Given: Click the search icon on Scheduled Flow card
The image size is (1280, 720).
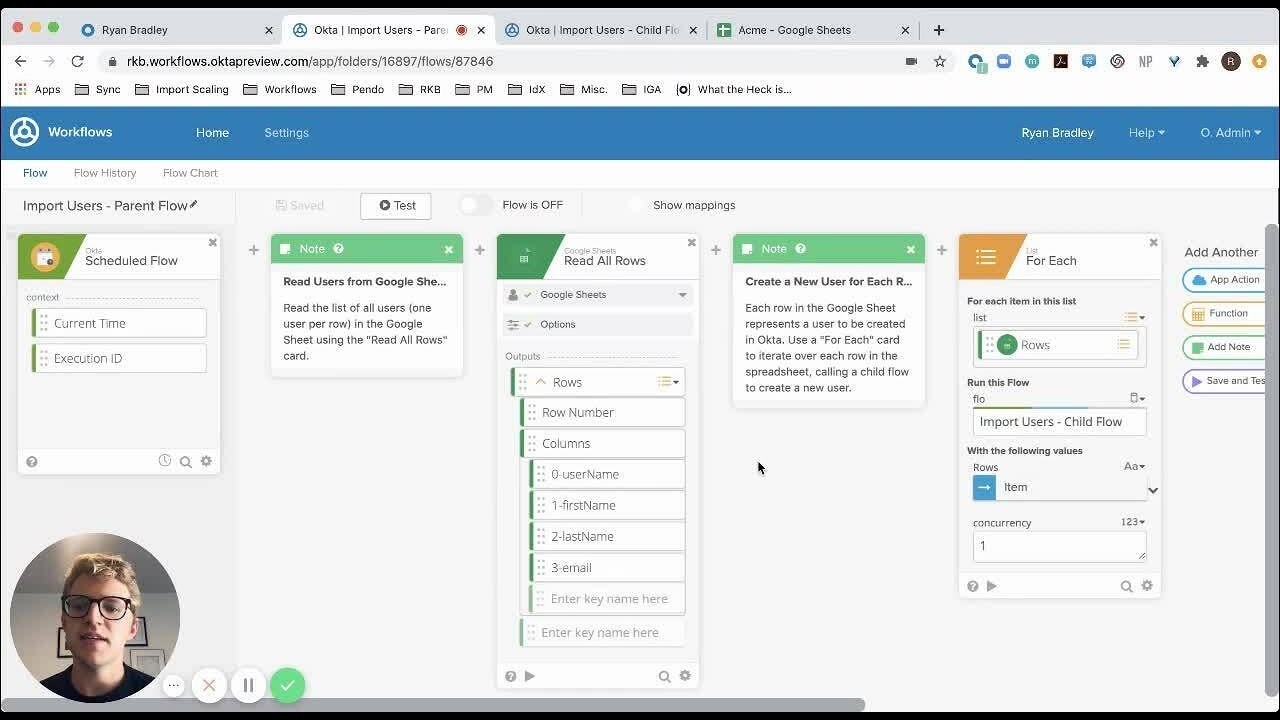Looking at the screenshot, I should tap(185, 462).
